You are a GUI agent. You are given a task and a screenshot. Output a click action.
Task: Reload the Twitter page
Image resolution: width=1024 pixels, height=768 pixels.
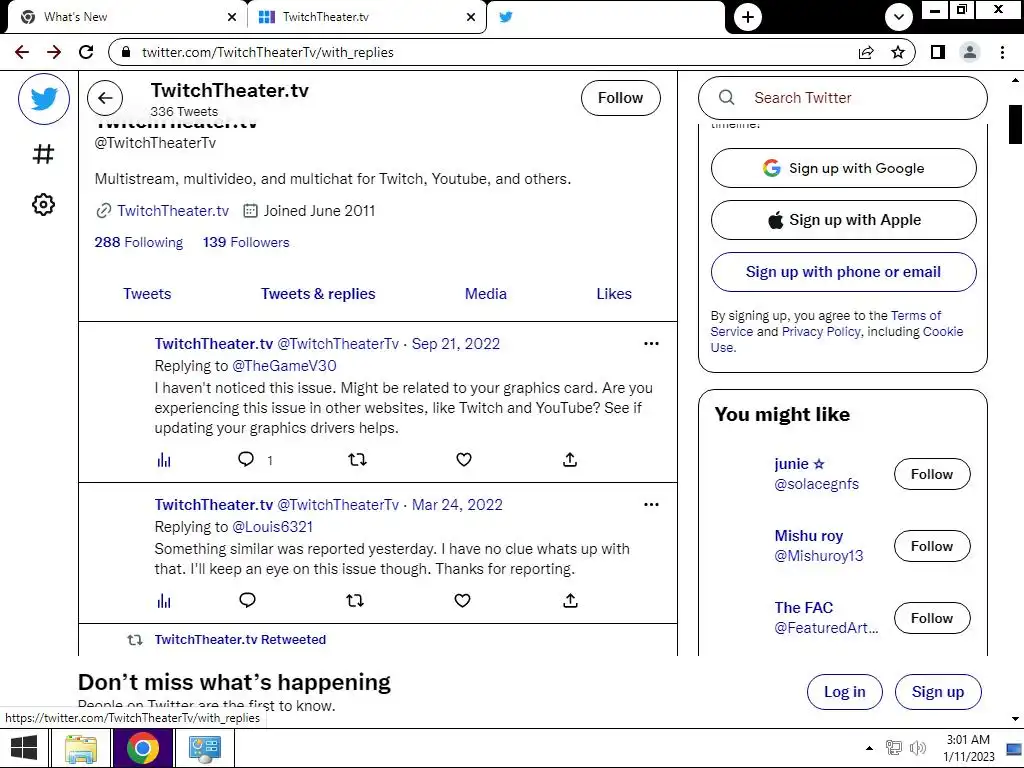click(86, 52)
